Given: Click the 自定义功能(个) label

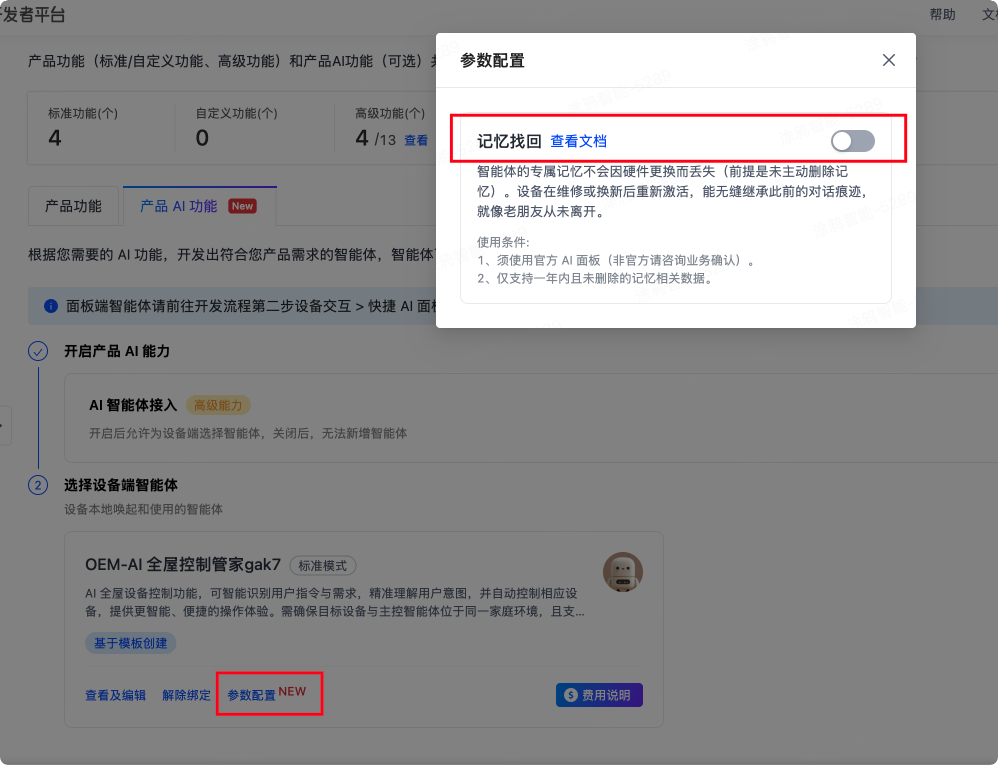Looking at the screenshot, I should 236,113.
